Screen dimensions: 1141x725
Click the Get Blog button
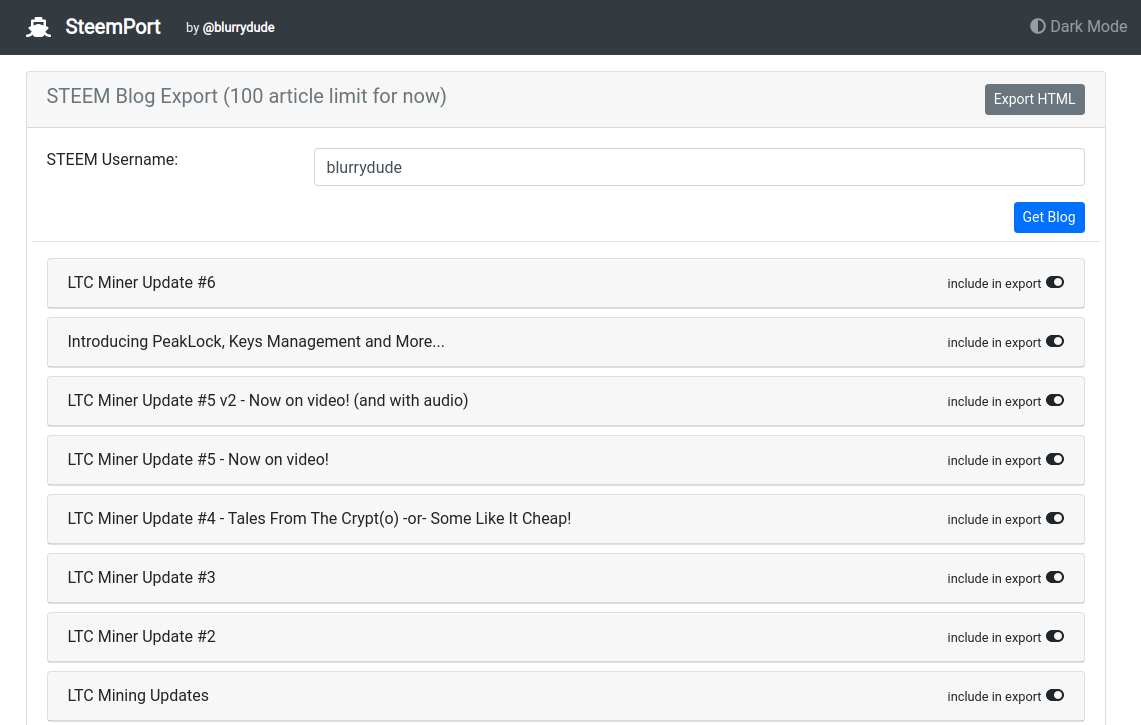coord(1048,217)
